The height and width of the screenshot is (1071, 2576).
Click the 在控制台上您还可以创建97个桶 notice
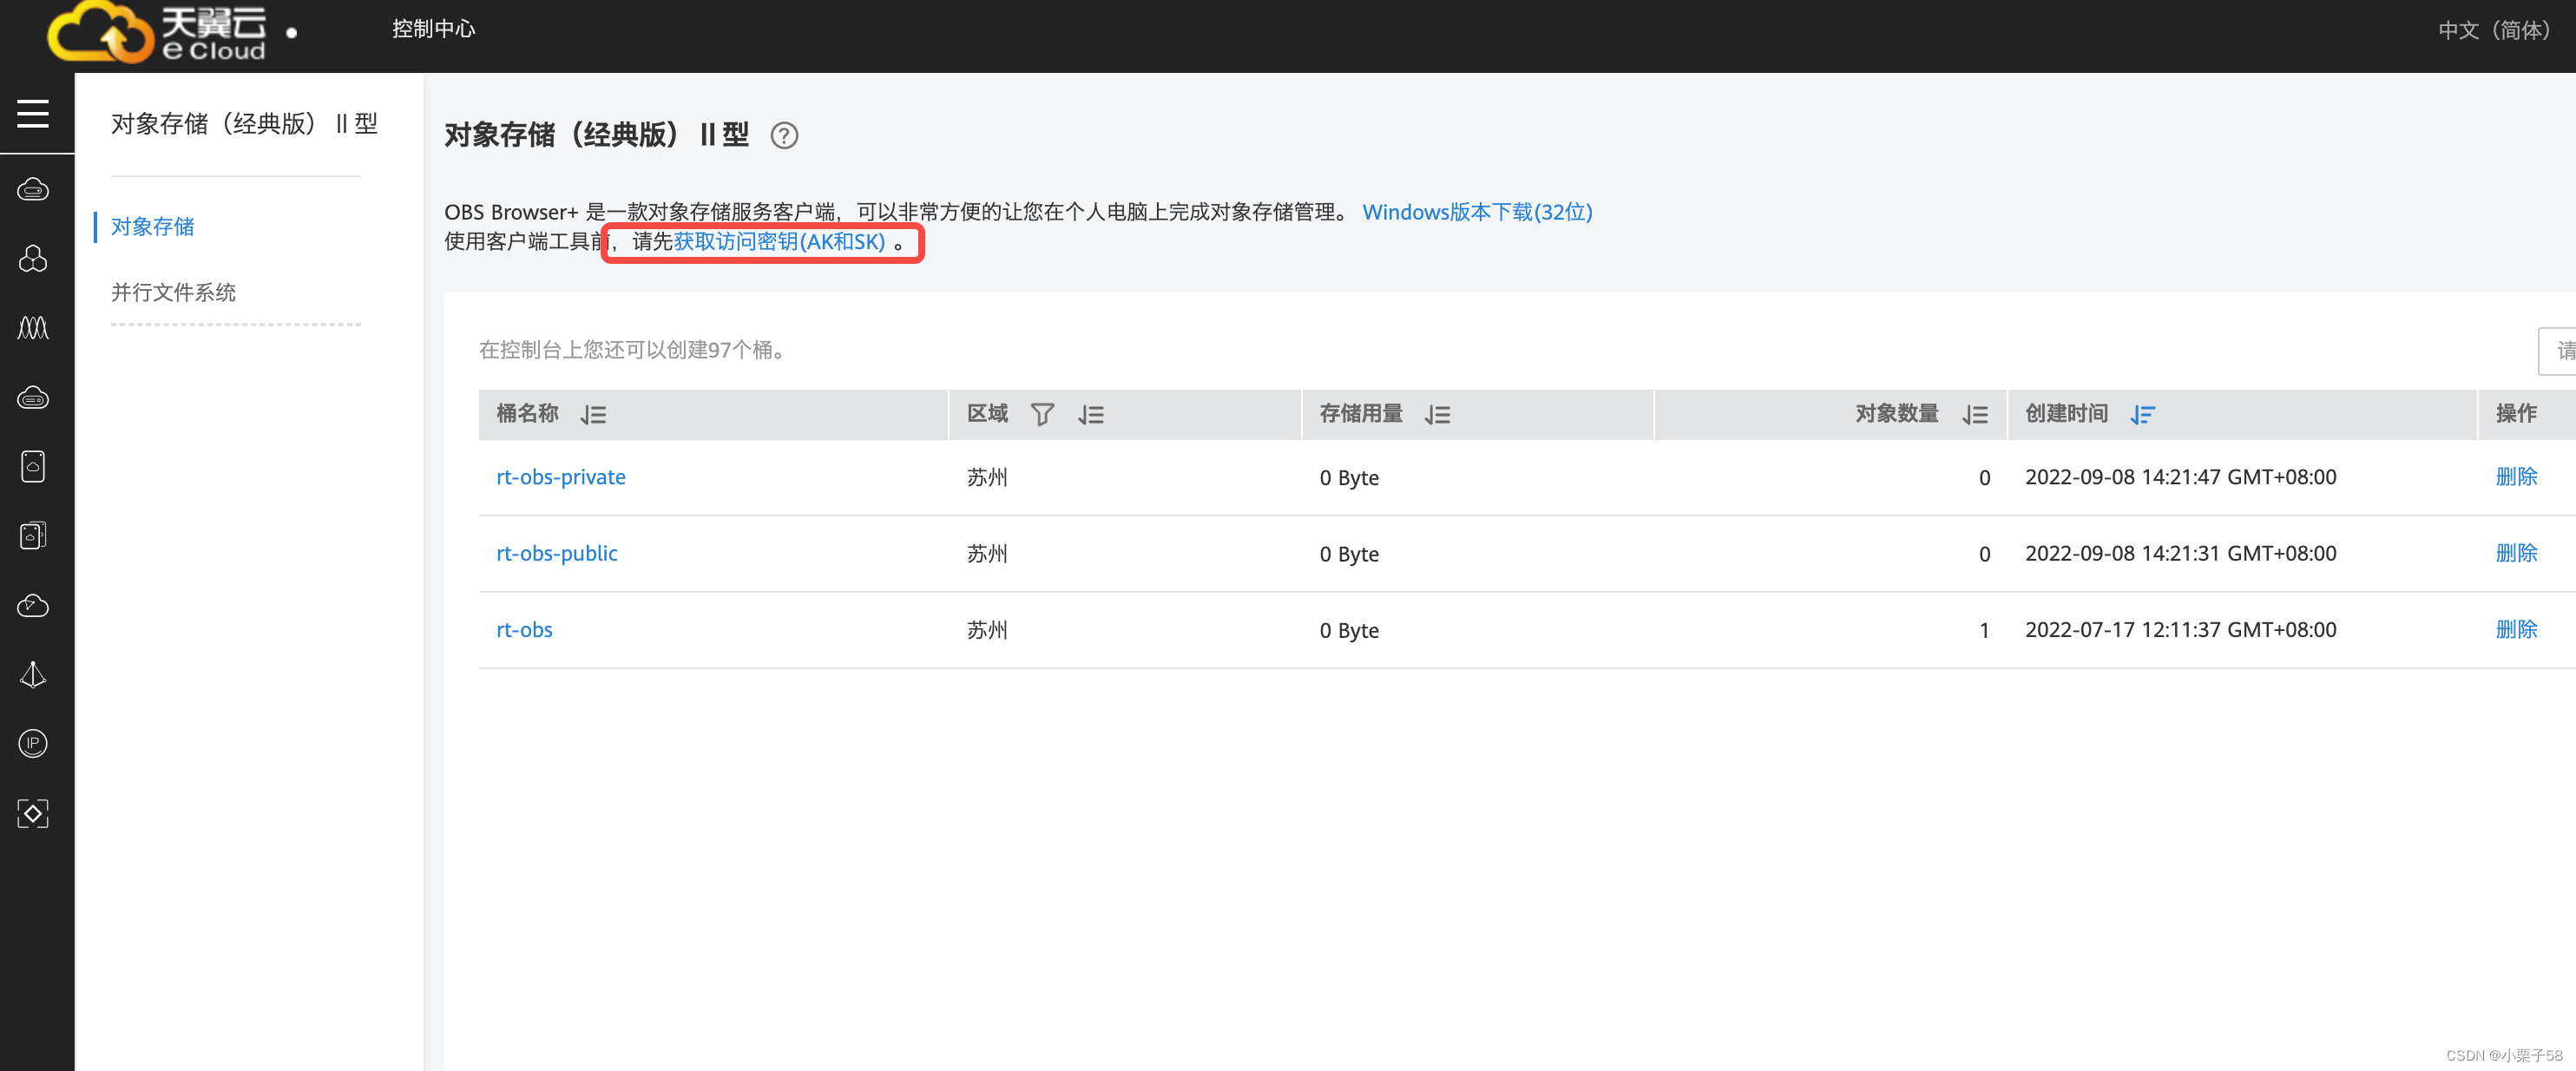(632, 350)
